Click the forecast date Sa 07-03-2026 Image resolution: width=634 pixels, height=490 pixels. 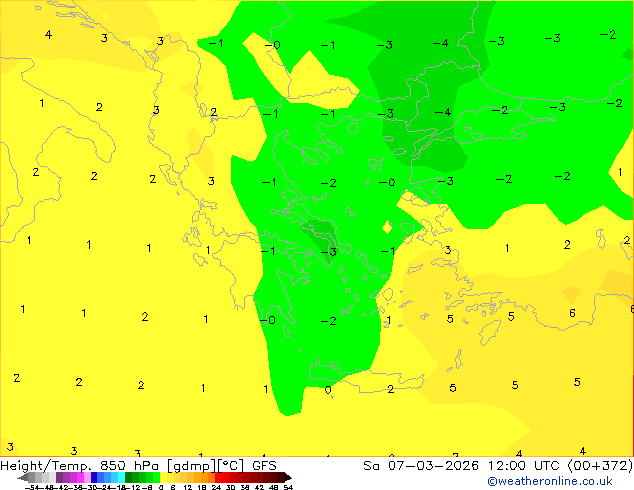(421, 466)
